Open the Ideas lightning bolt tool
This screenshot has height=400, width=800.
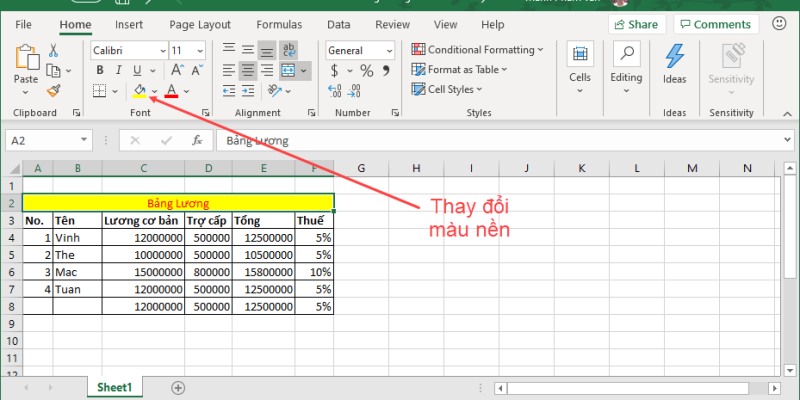coord(675,64)
